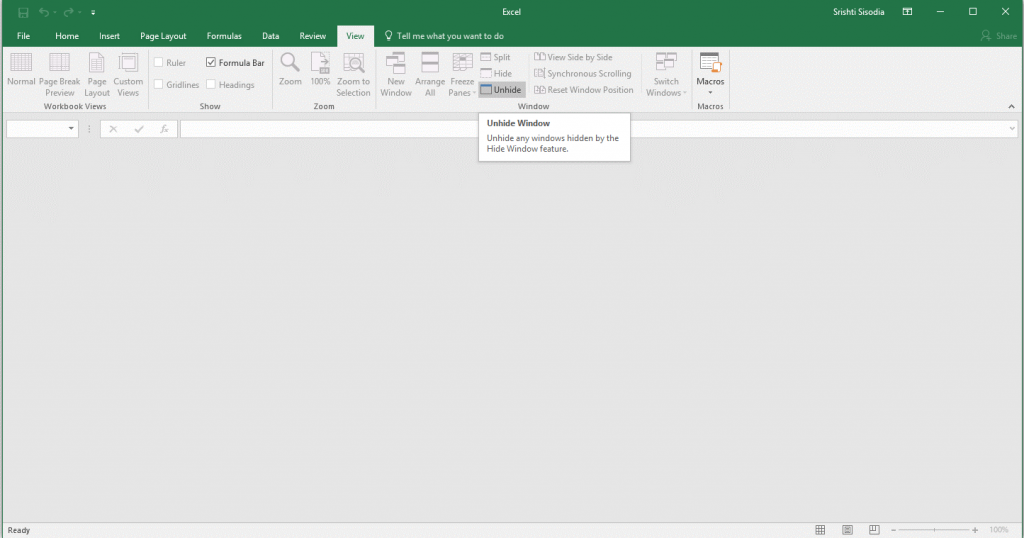Open the File menu
This screenshot has height=538, width=1024.
24,36
